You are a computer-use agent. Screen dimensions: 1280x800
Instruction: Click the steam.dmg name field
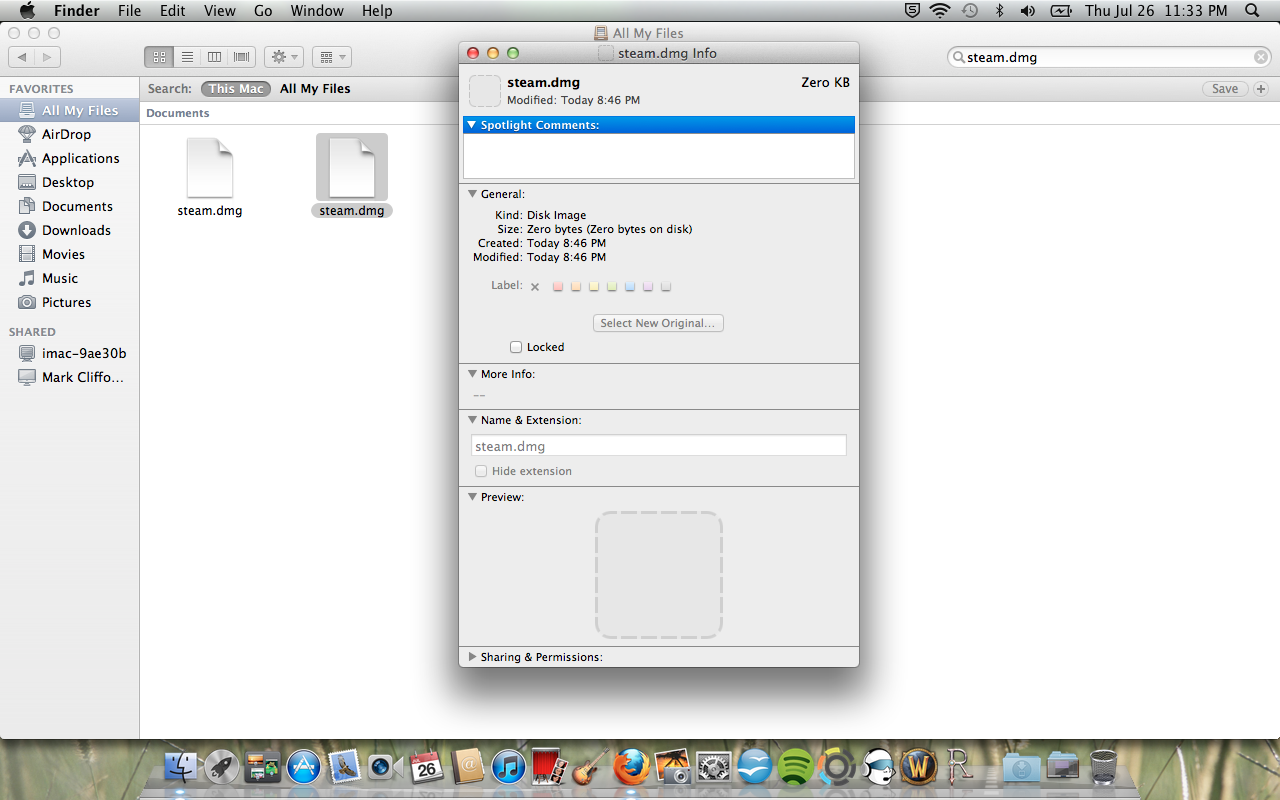pyautogui.click(x=659, y=446)
